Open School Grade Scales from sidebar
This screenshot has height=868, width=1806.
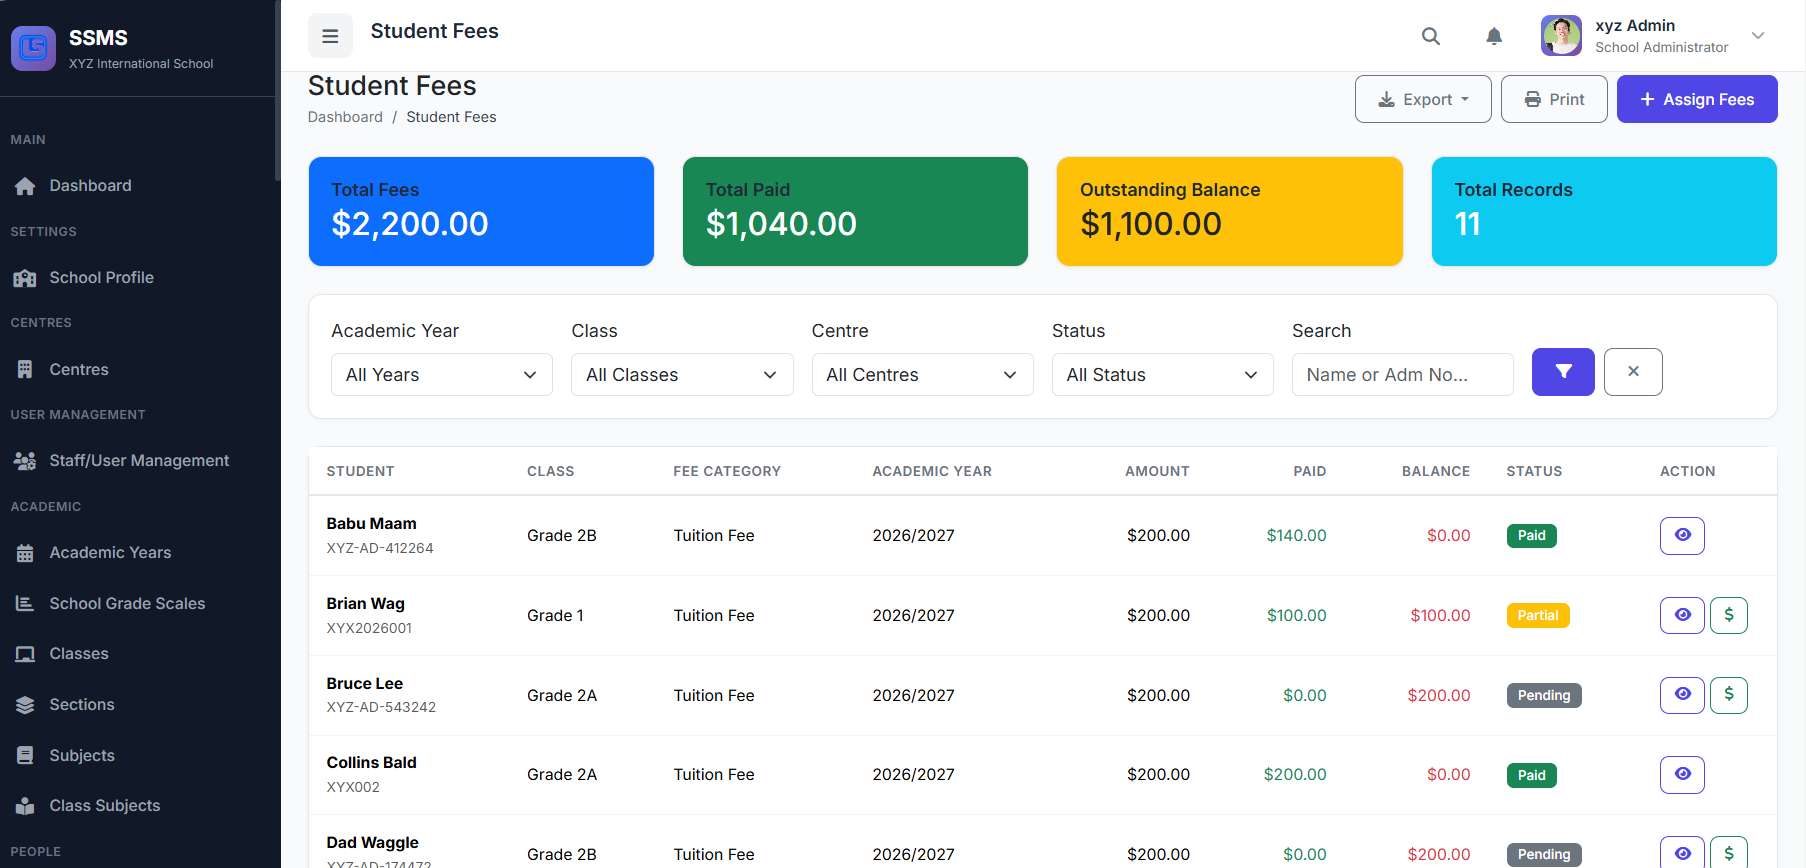pos(127,604)
